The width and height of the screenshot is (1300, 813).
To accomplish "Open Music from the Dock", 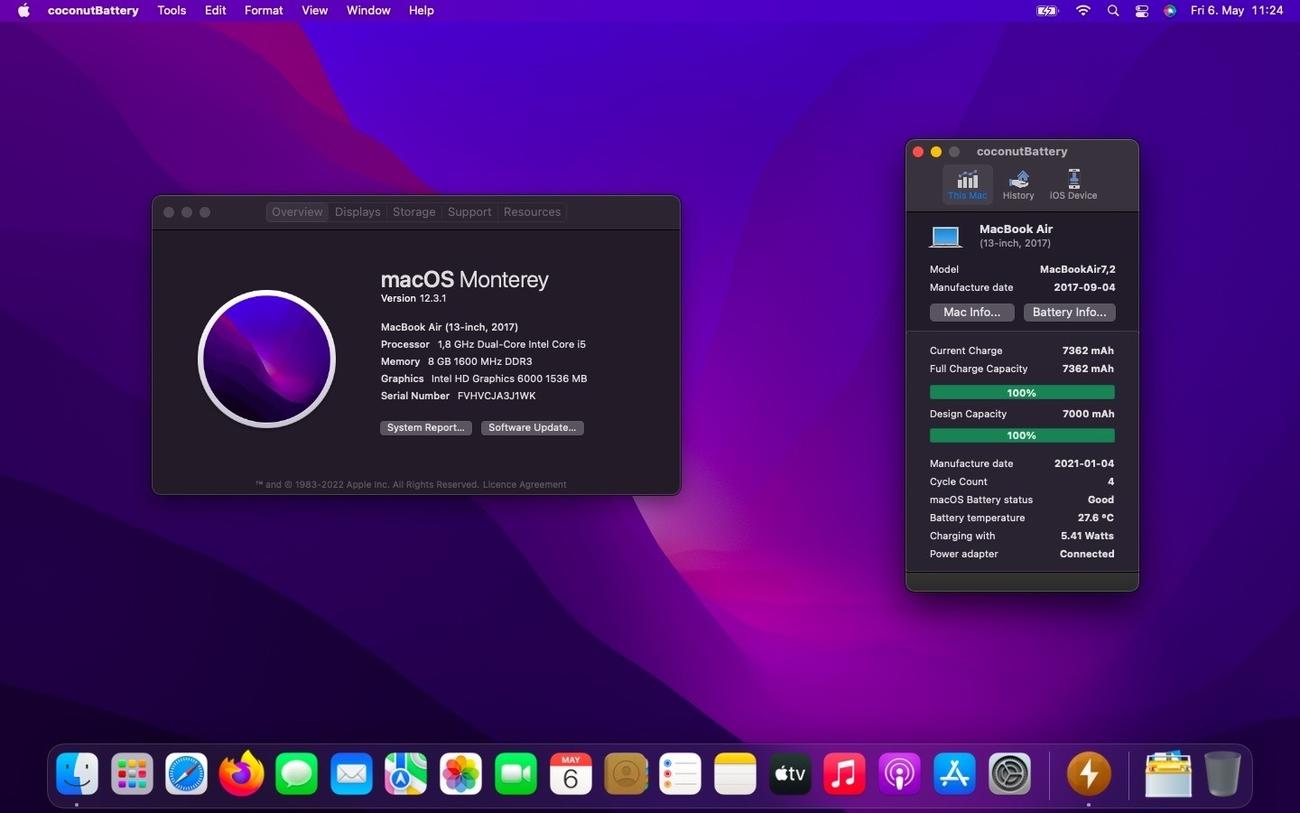I will click(844, 774).
